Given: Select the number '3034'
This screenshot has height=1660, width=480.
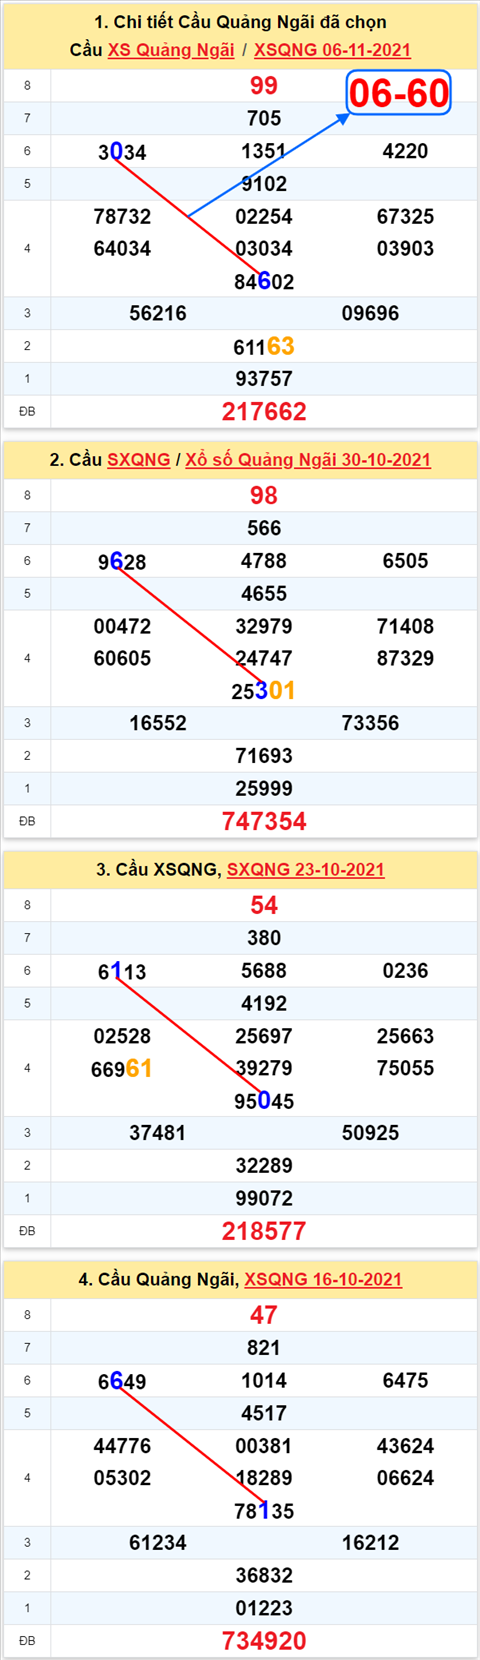Looking at the screenshot, I should (x=122, y=152).
